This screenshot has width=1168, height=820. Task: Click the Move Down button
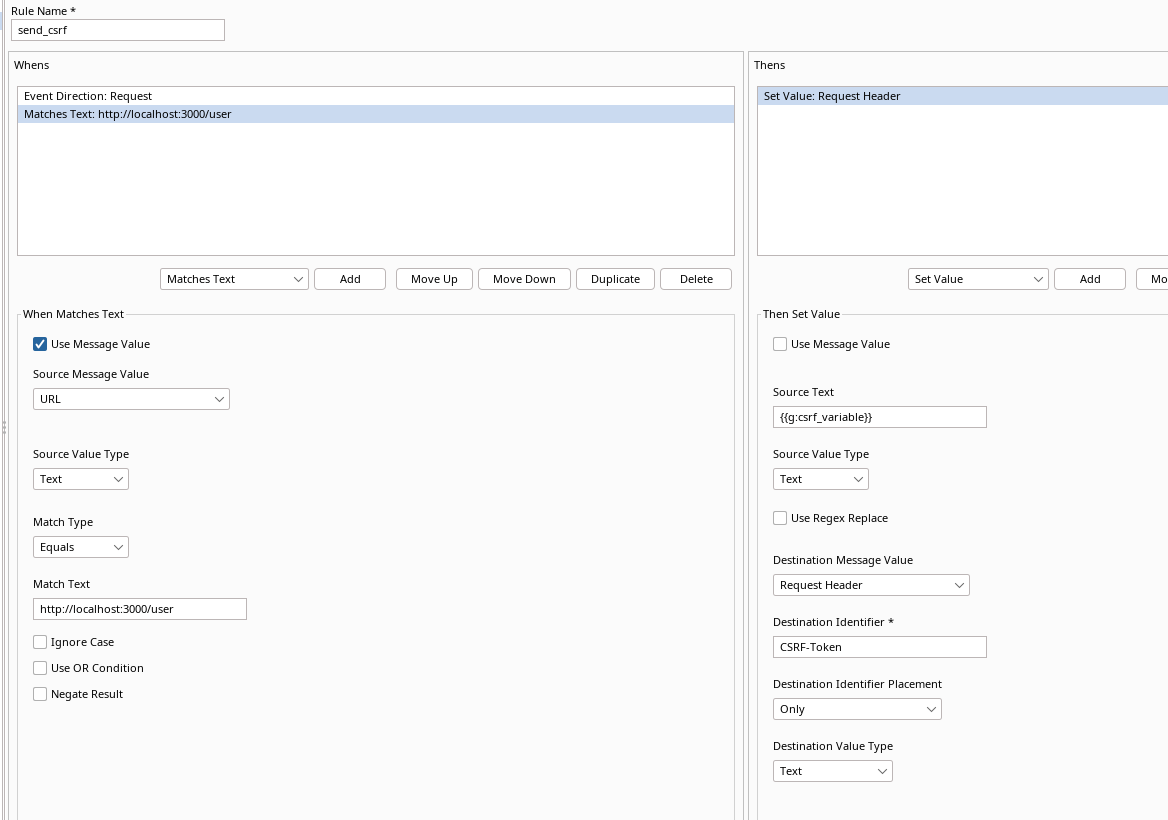tap(524, 279)
